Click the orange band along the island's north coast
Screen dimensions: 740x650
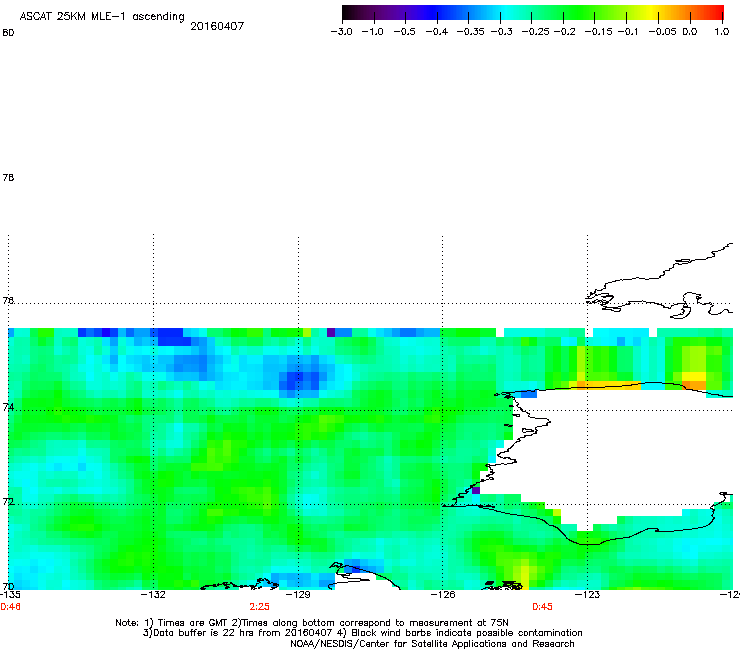pyautogui.click(x=605, y=386)
